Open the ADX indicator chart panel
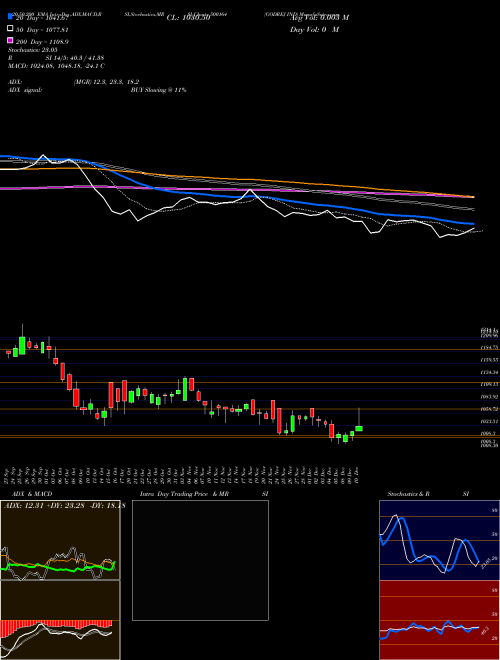The height and width of the screenshot is (660, 500). 60,540
